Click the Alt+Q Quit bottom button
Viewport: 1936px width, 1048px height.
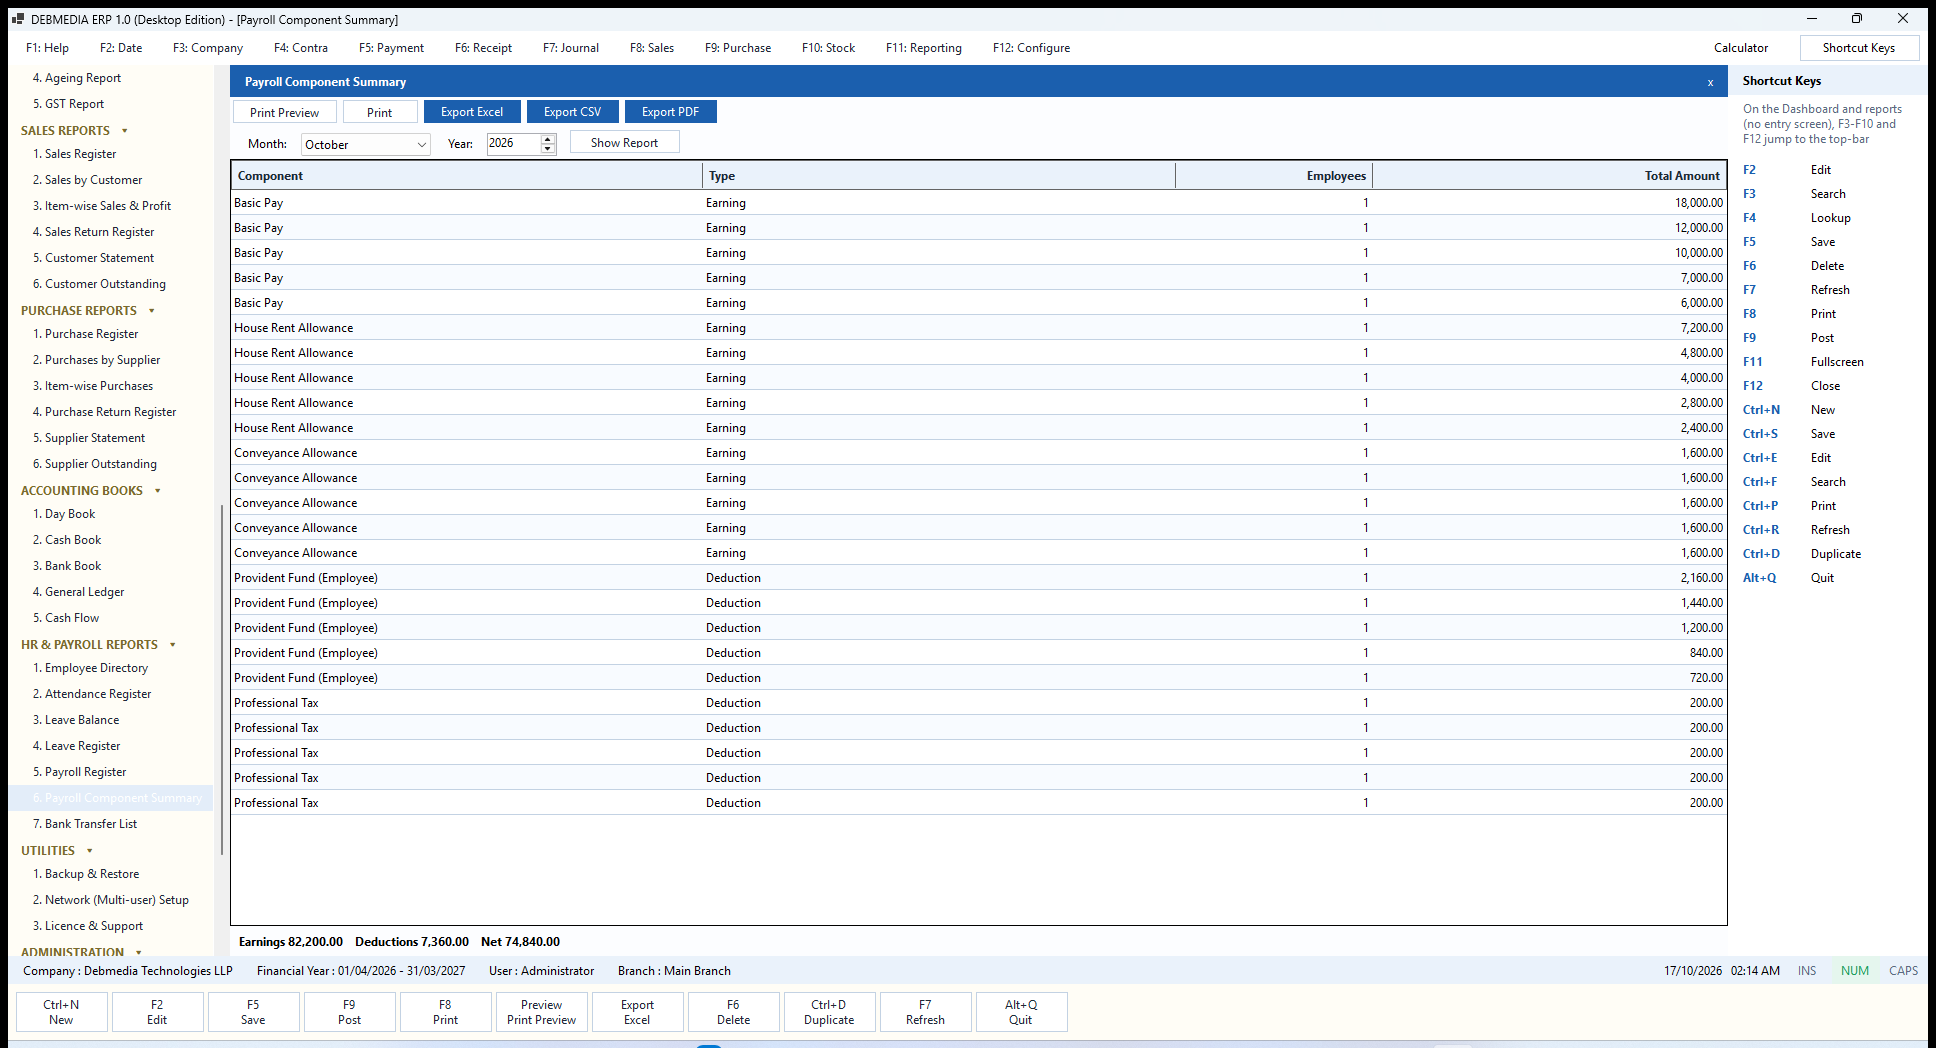tap(1021, 1012)
